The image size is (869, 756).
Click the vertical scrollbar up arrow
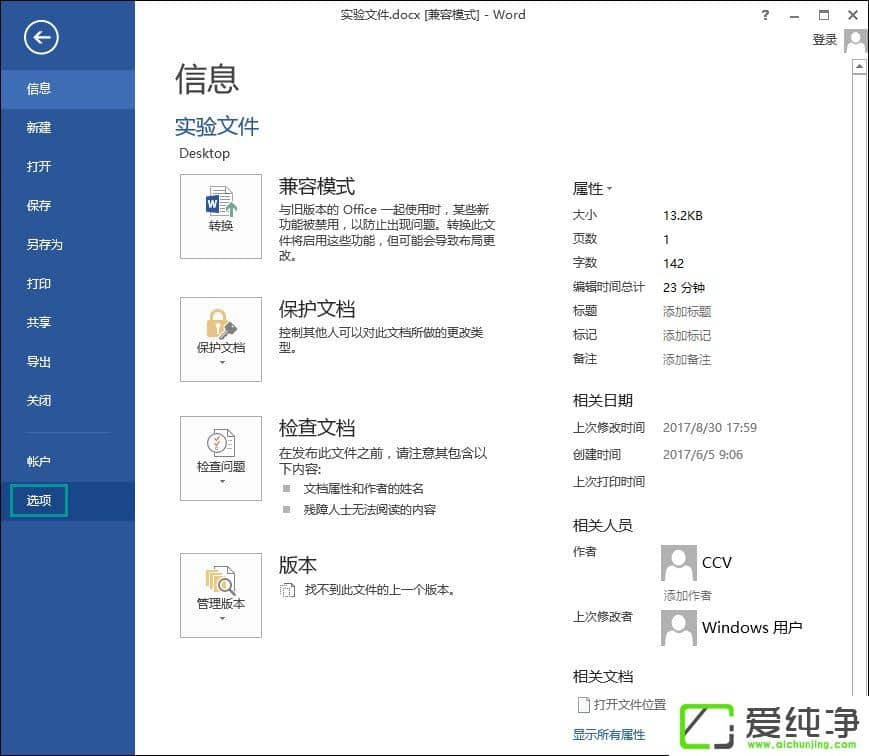(859, 67)
